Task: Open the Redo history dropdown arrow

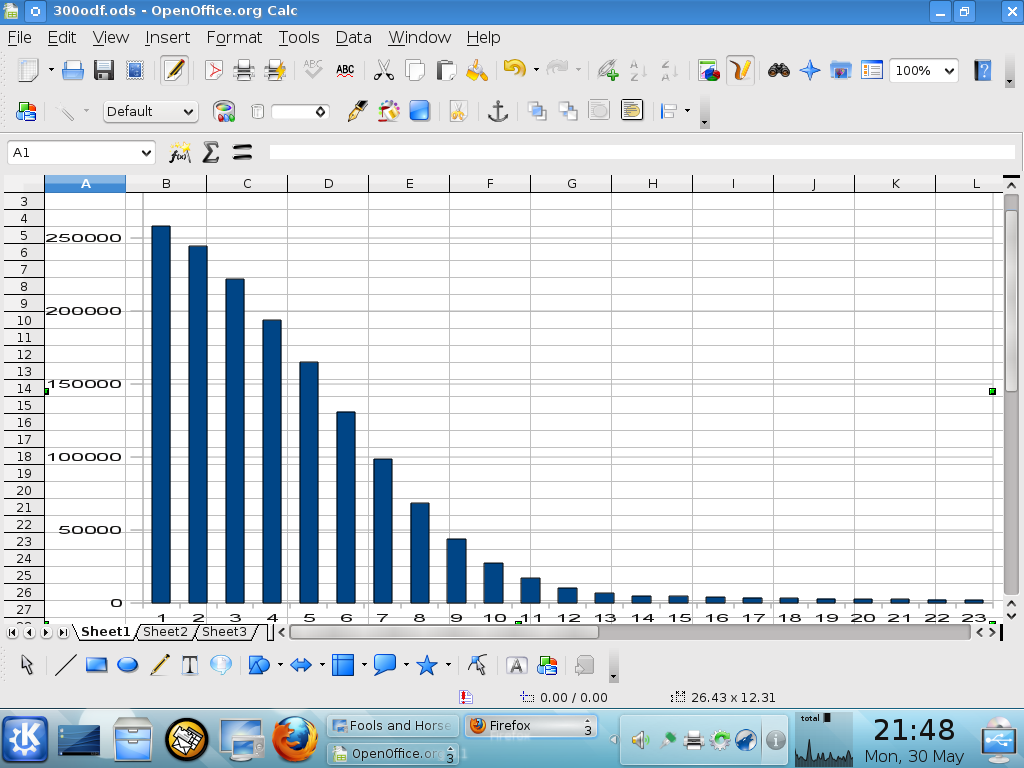Action: click(578, 69)
